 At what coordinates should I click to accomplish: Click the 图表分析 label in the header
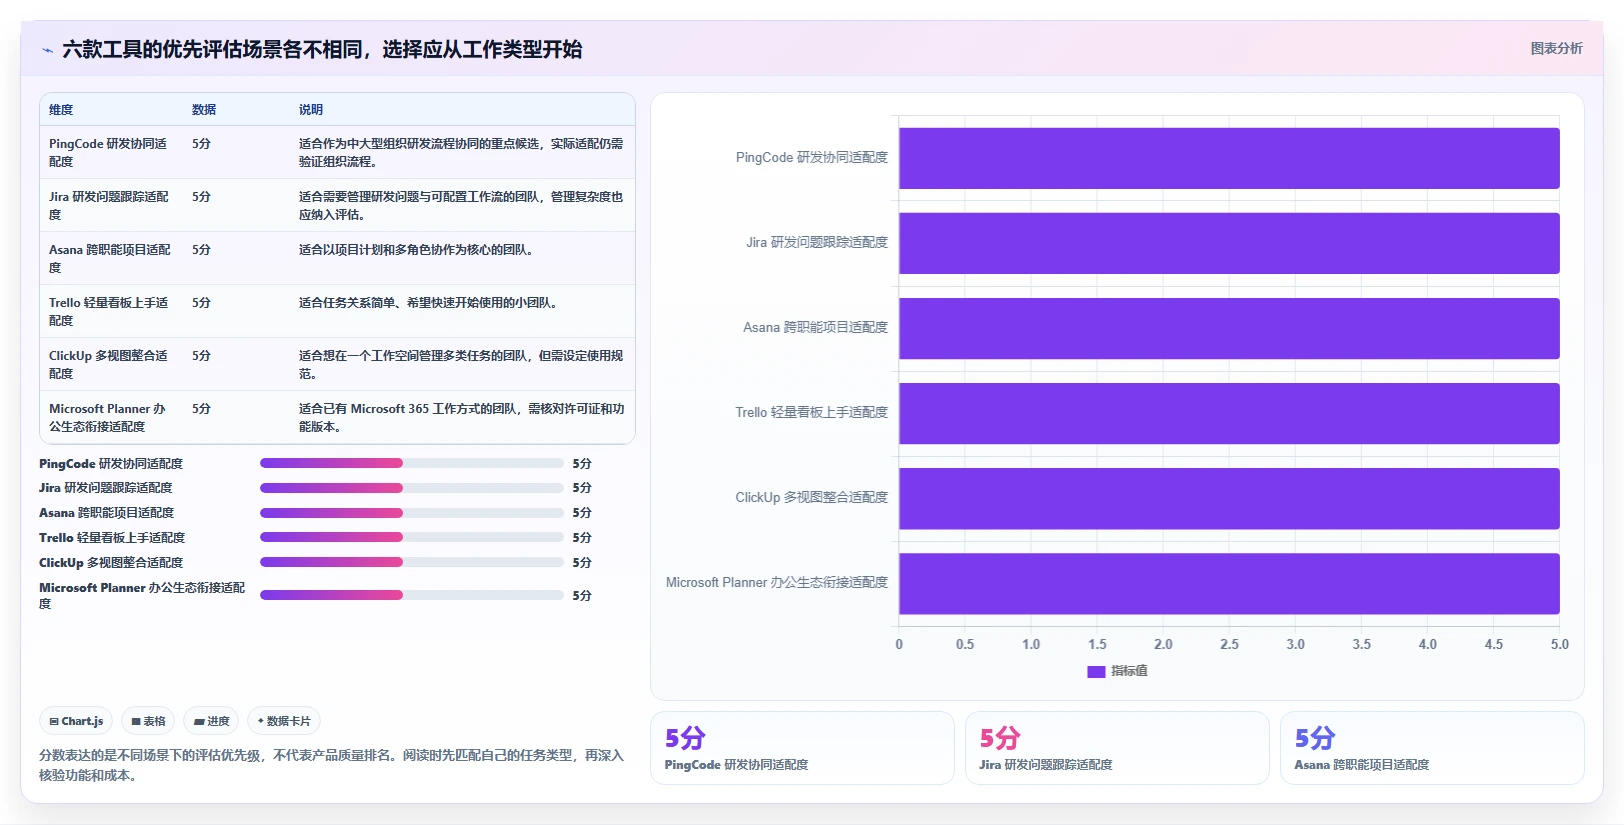[1556, 48]
